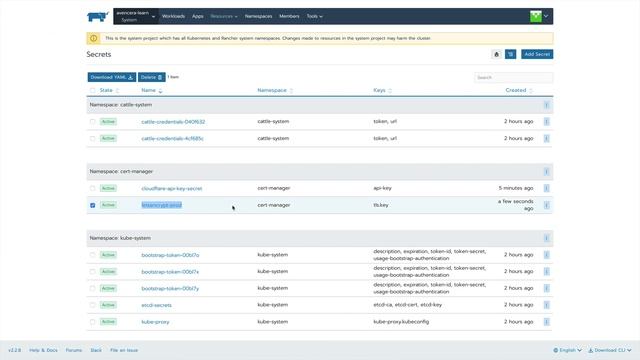Open row actions for cattle-credentials-4cf685c
The width and height of the screenshot is (640, 360).
click(x=546, y=138)
